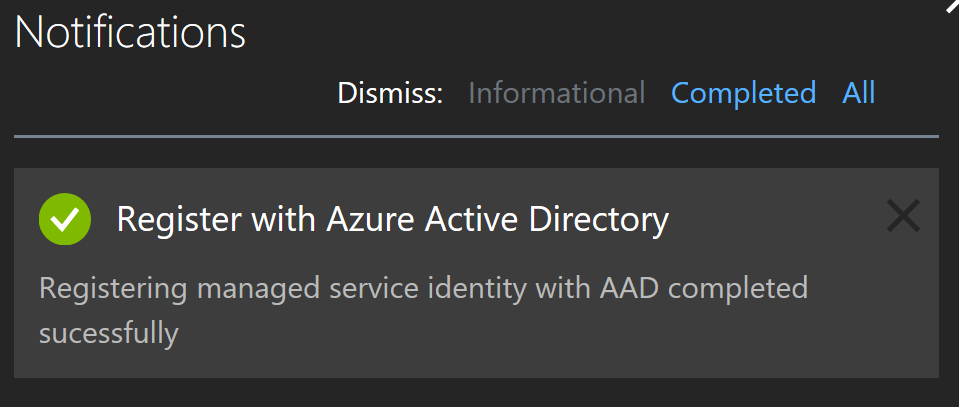
Task: Click the word sucessfully in the message
Action: tap(109, 334)
